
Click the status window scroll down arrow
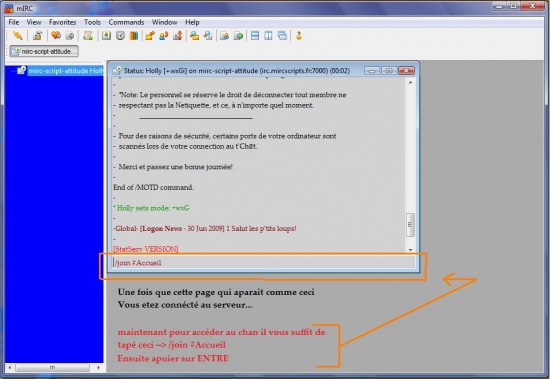point(410,250)
